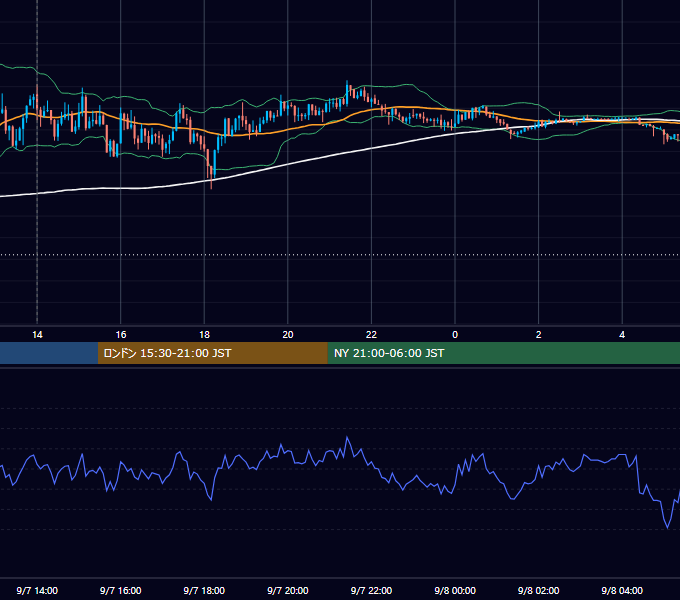The height and width of the screenshot is (600, 680).
Task: Click the London session band 15:30-21:00 JST
Action: pyautogui.click(x=212, y=353)
